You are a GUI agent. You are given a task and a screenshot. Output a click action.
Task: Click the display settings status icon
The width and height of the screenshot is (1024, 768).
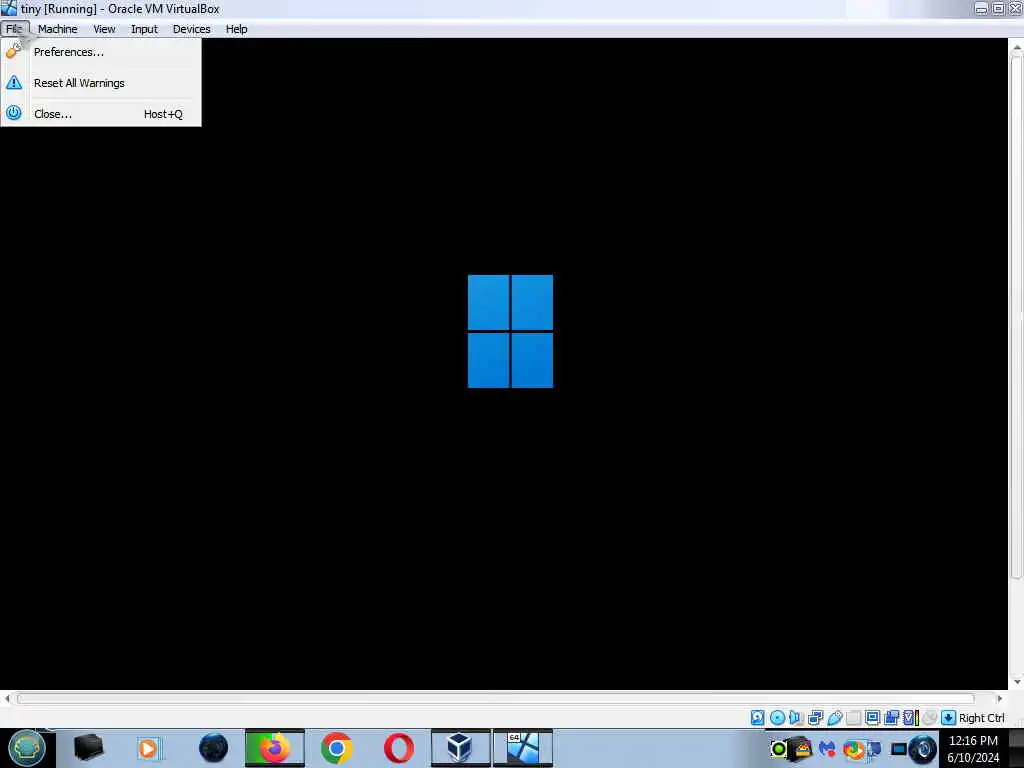point(872,718)
